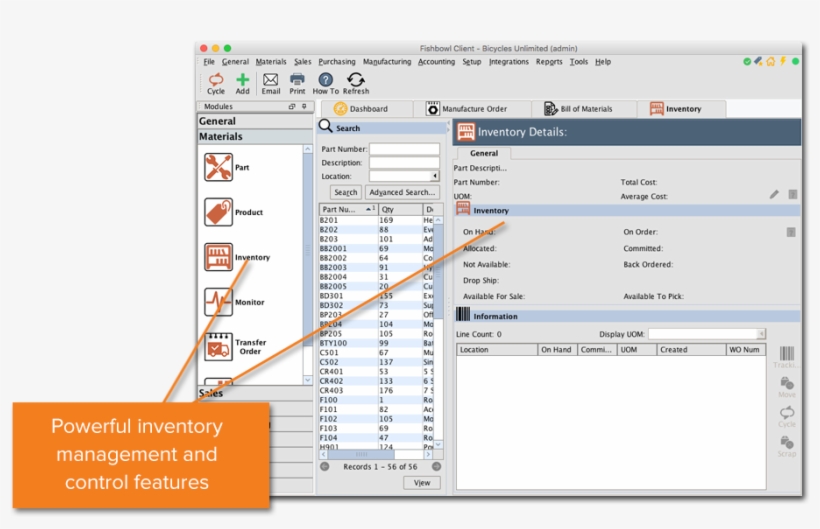Viewport: 820px width, 529px height.
Task: Click the Cycle icon beside location table
Action: click(x=787, y=412)
